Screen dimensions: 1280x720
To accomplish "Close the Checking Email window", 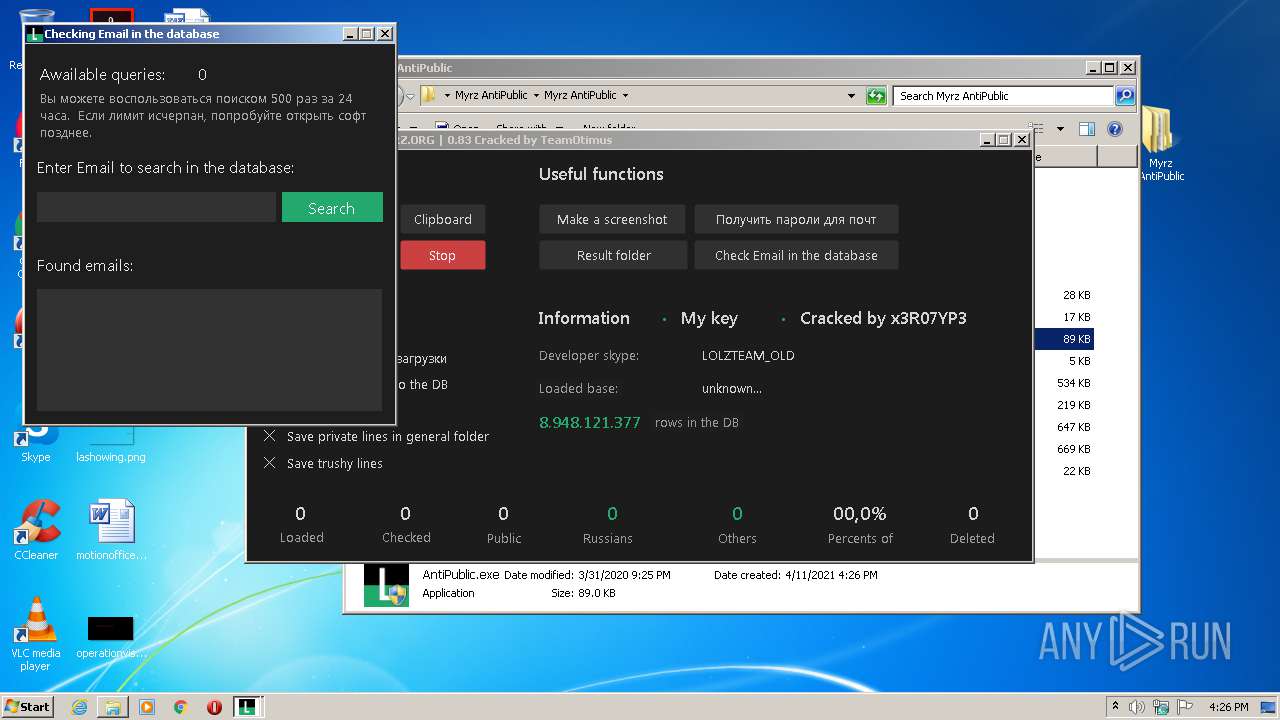I will point(385,34).
